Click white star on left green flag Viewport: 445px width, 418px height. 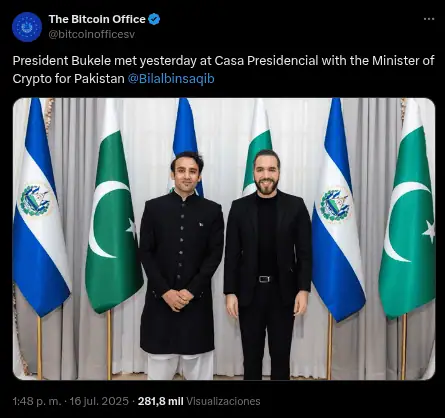131,228
